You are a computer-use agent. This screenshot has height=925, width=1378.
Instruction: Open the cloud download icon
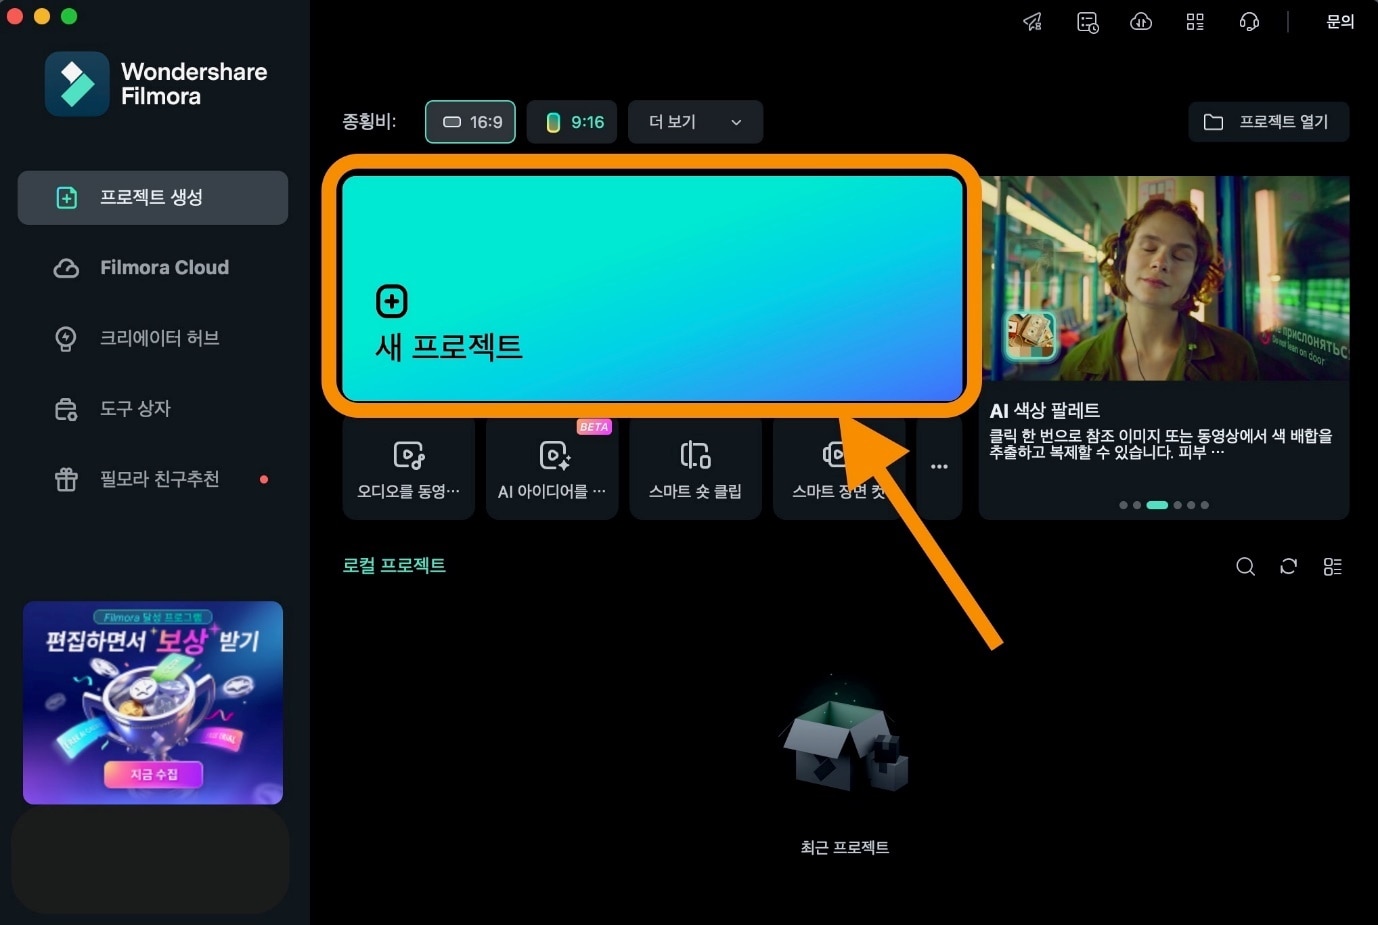click(x=1141, y=22)
